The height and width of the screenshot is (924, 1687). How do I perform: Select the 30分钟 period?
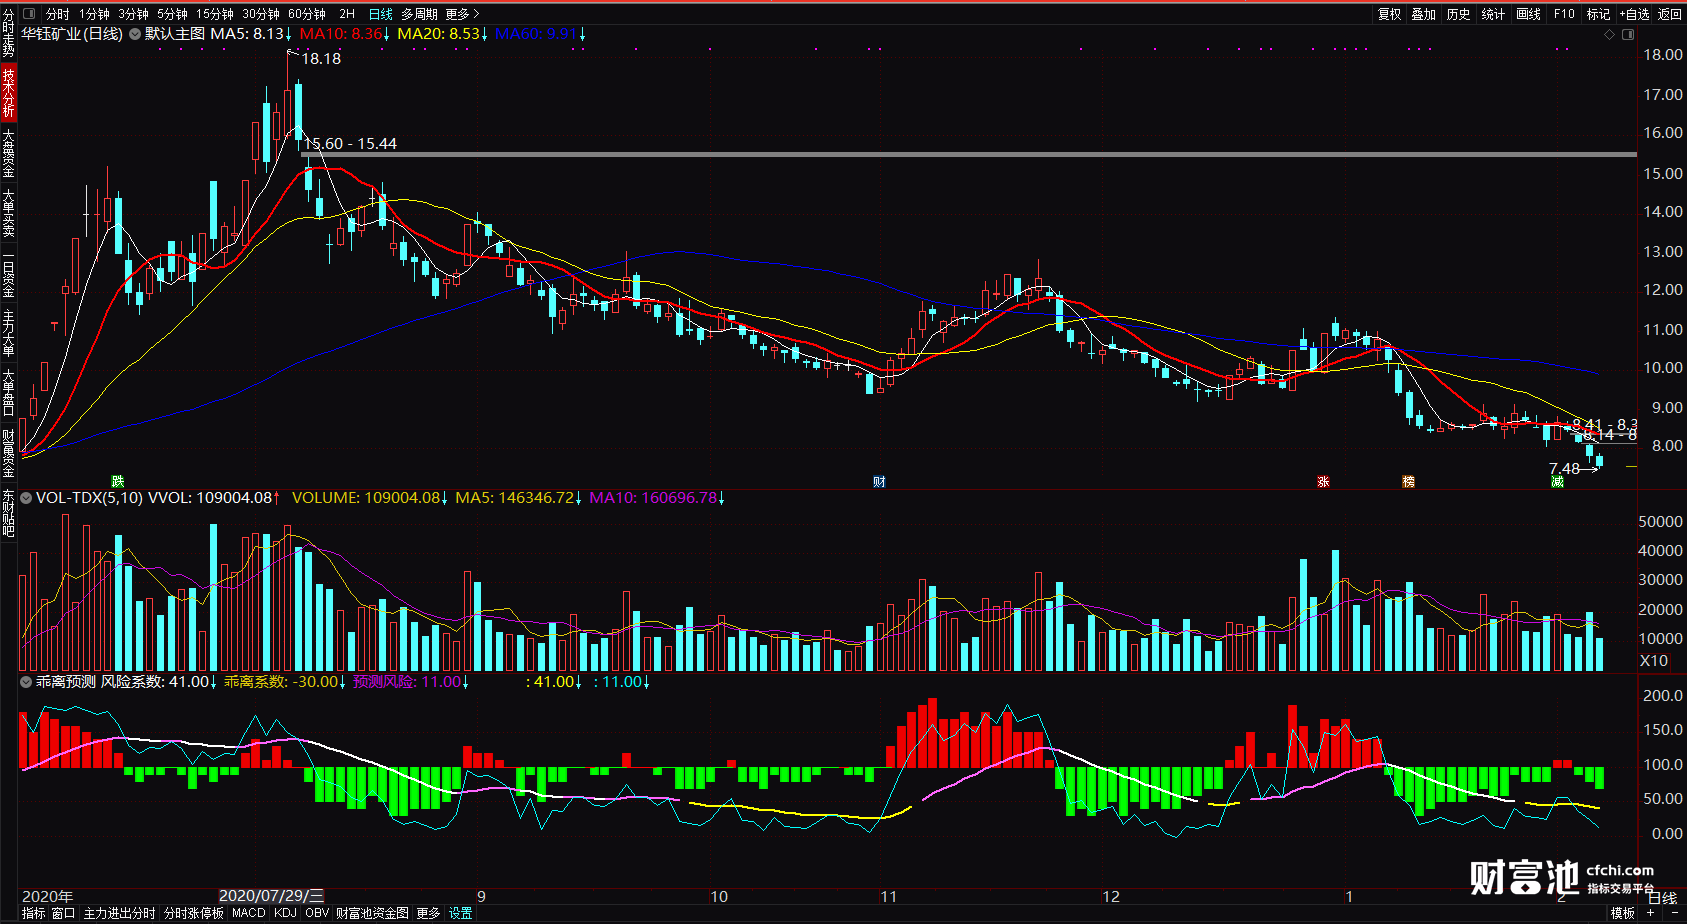tap(261, 14)
